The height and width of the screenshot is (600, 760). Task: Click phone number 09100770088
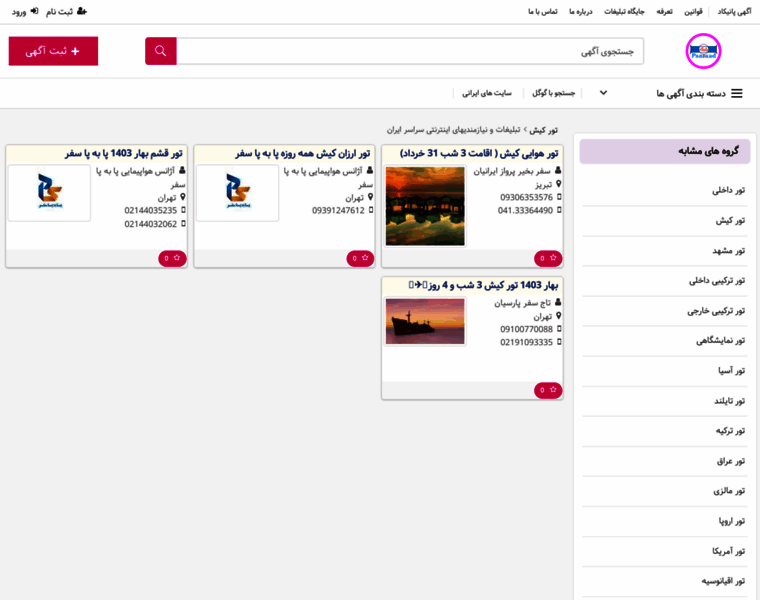pyautogui.click(x=526, y=329)
